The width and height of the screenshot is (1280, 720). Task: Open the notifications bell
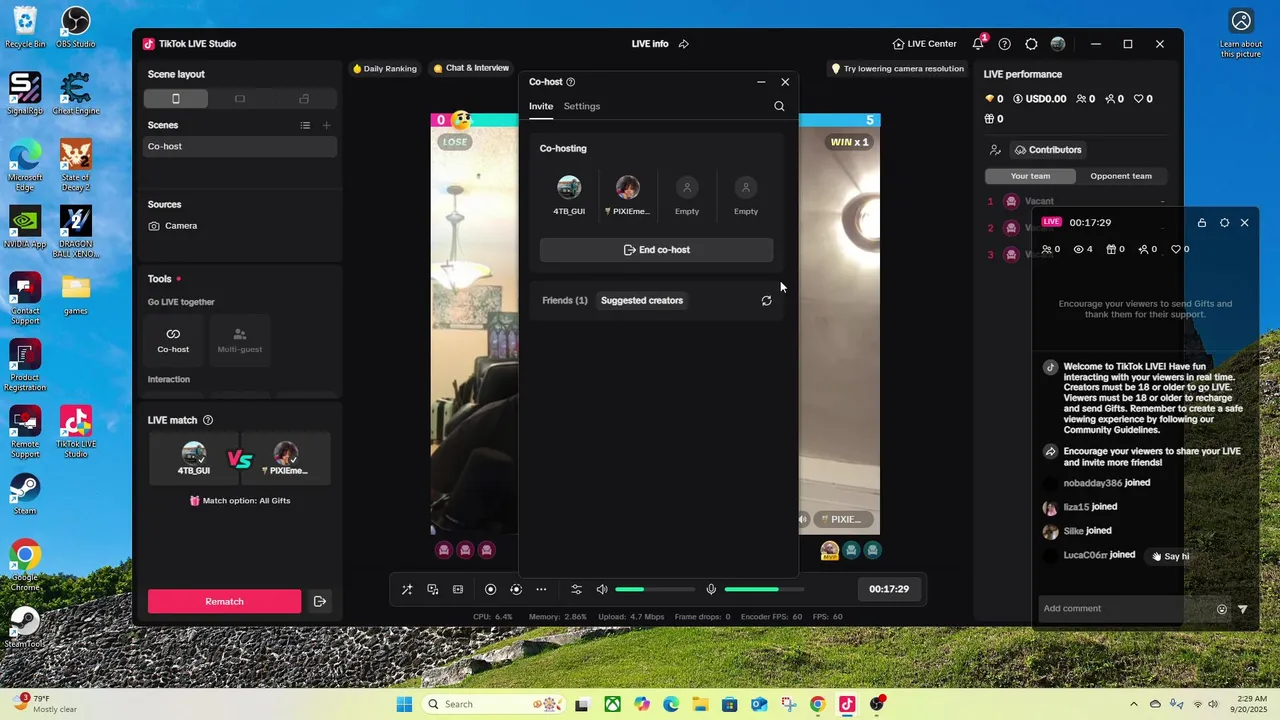[x=978, y=44]
